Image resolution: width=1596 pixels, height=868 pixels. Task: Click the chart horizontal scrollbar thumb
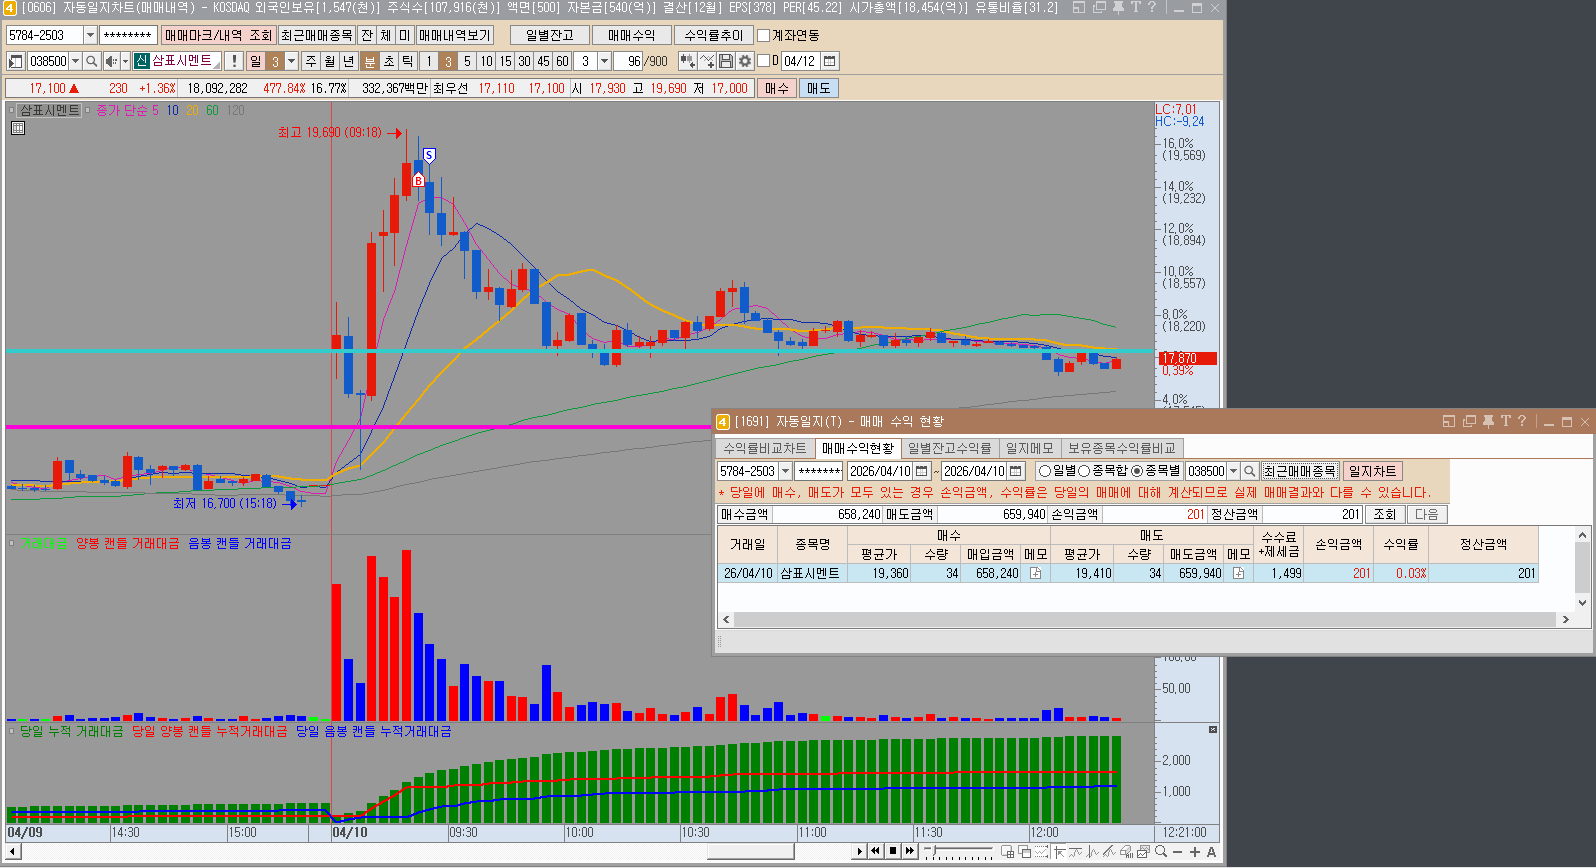(x=750, y=852)
